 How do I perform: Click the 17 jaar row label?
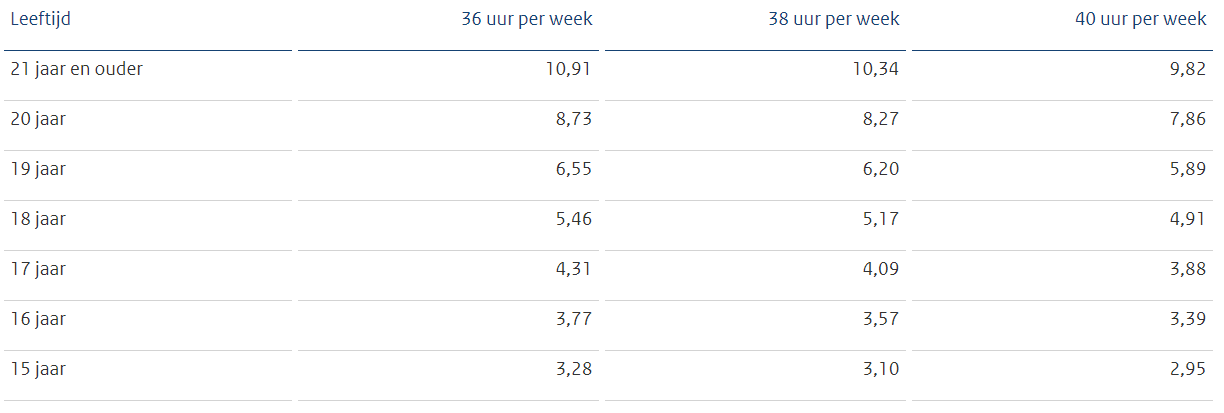[x=38, y=269]
